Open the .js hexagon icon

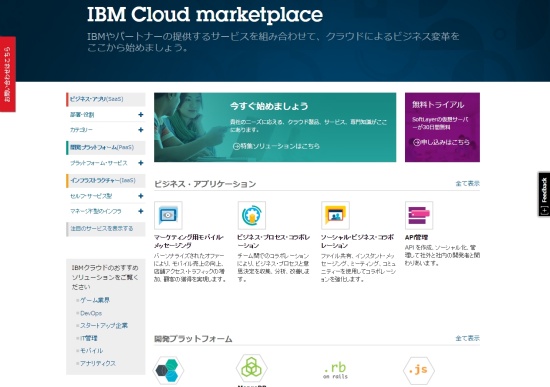tap(419, 370)
